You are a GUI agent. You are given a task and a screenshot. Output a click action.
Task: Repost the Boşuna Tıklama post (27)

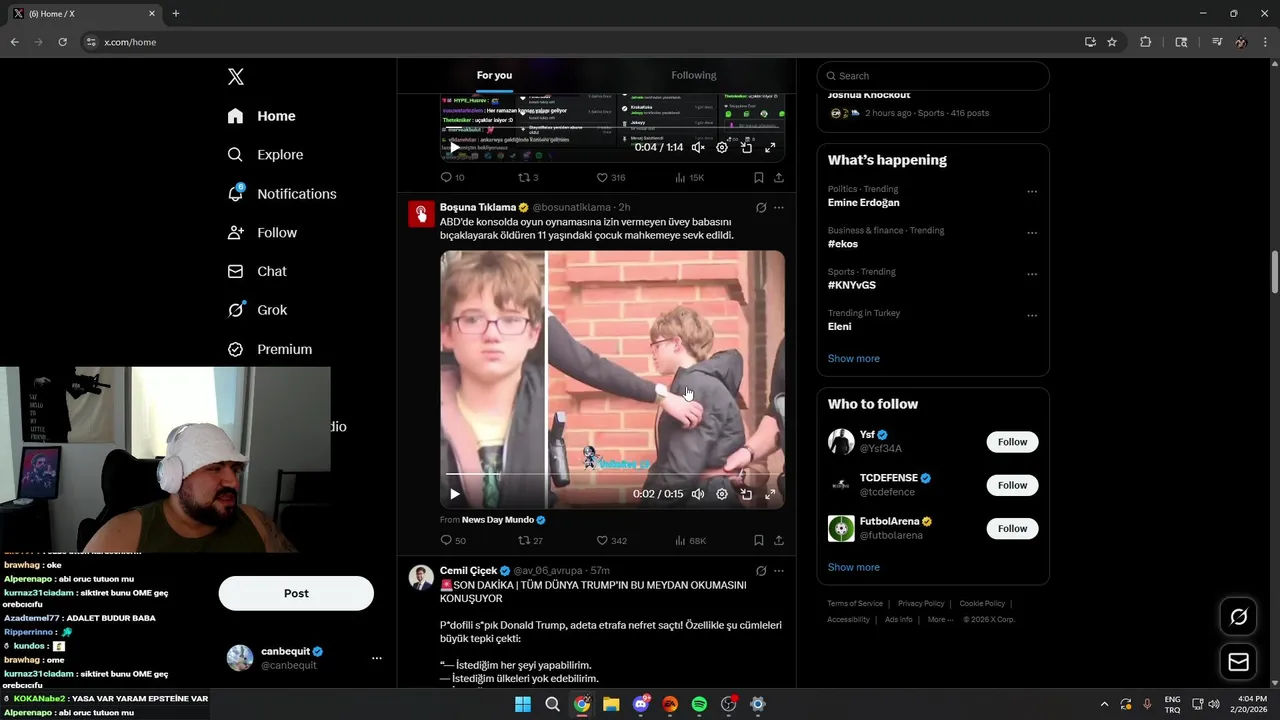pyautogui.click(x=530, y=541)
